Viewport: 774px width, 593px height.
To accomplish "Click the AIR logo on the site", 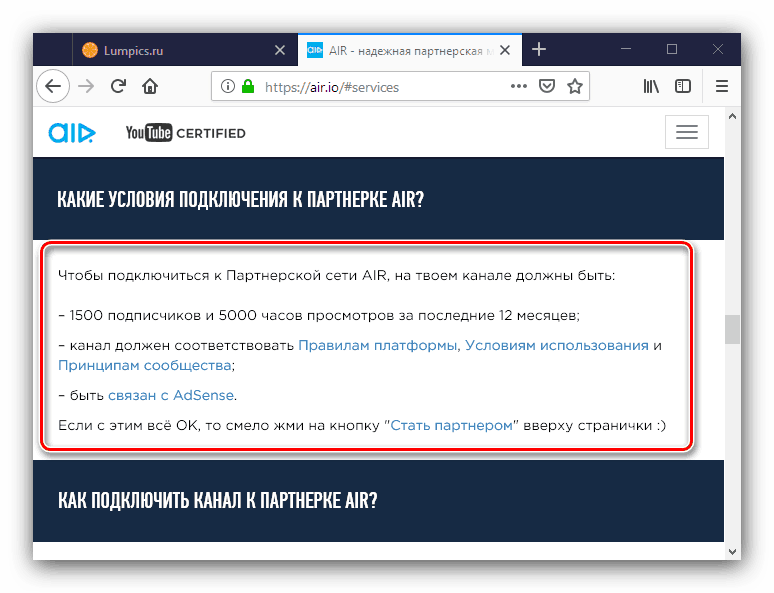I will 72,133.
